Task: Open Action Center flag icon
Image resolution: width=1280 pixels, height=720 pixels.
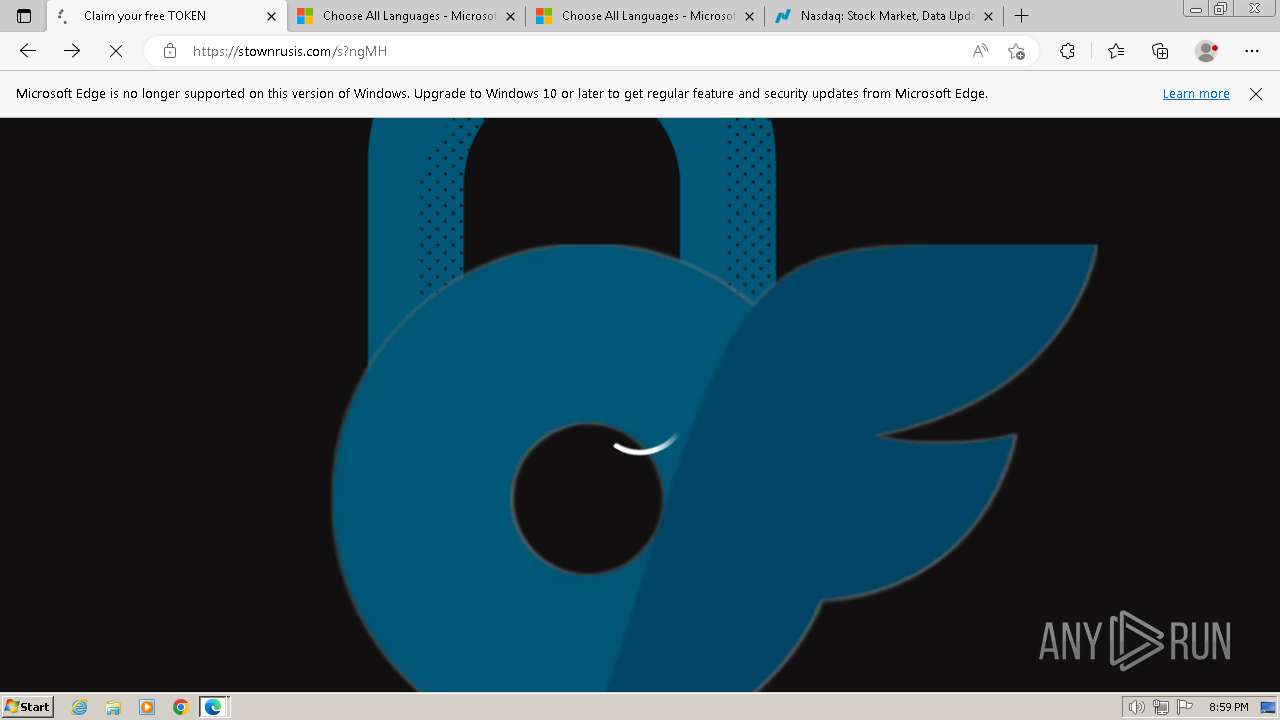Action: click(1185, 707)
